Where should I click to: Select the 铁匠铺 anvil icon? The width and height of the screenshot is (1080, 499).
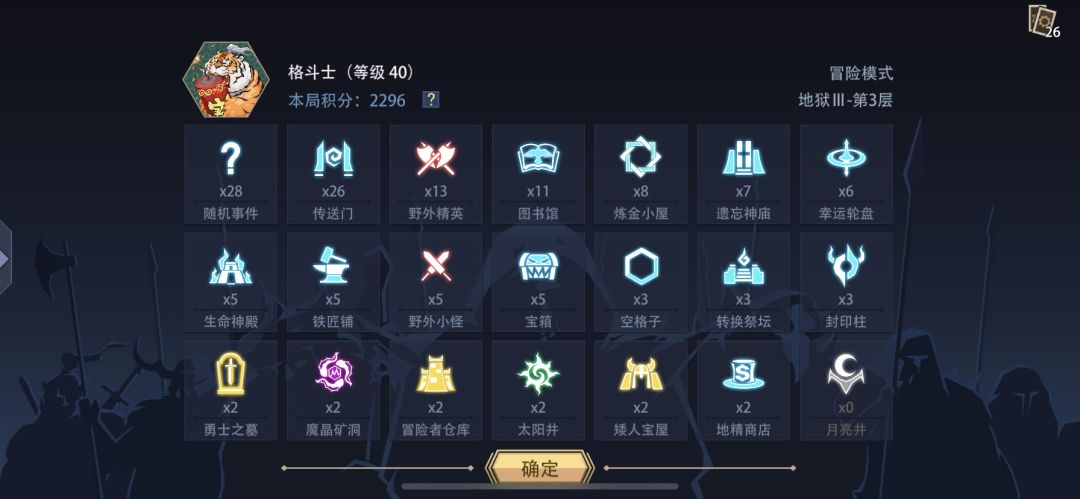[x=333, y=266]
